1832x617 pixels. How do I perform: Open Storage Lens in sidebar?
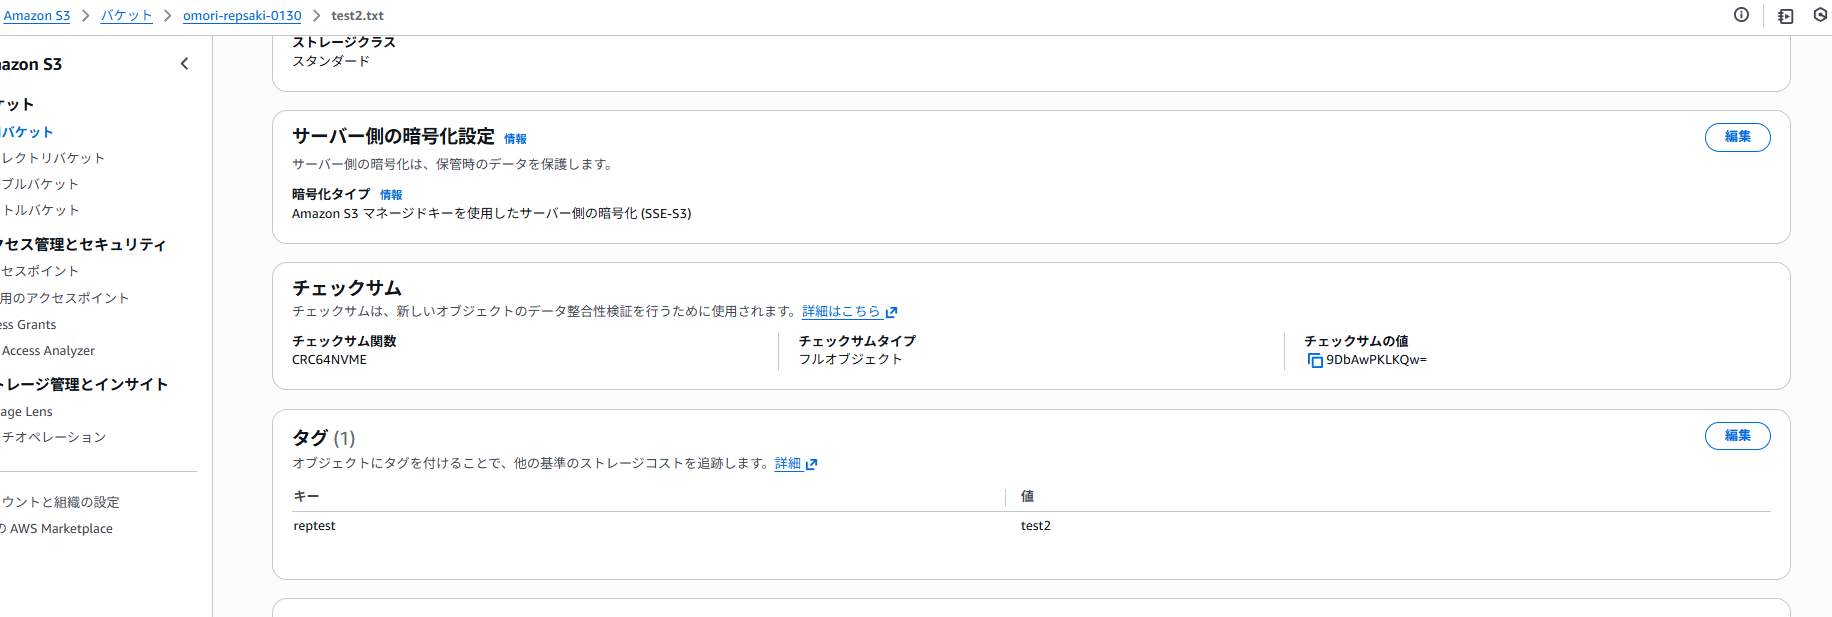(x=26, y=412)
